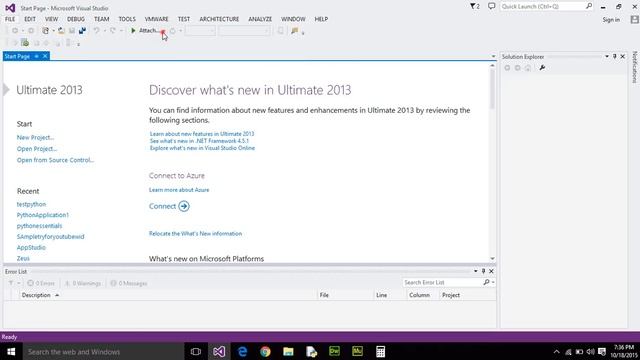
Task: Open recent project testpython
Action: [31, 204]
